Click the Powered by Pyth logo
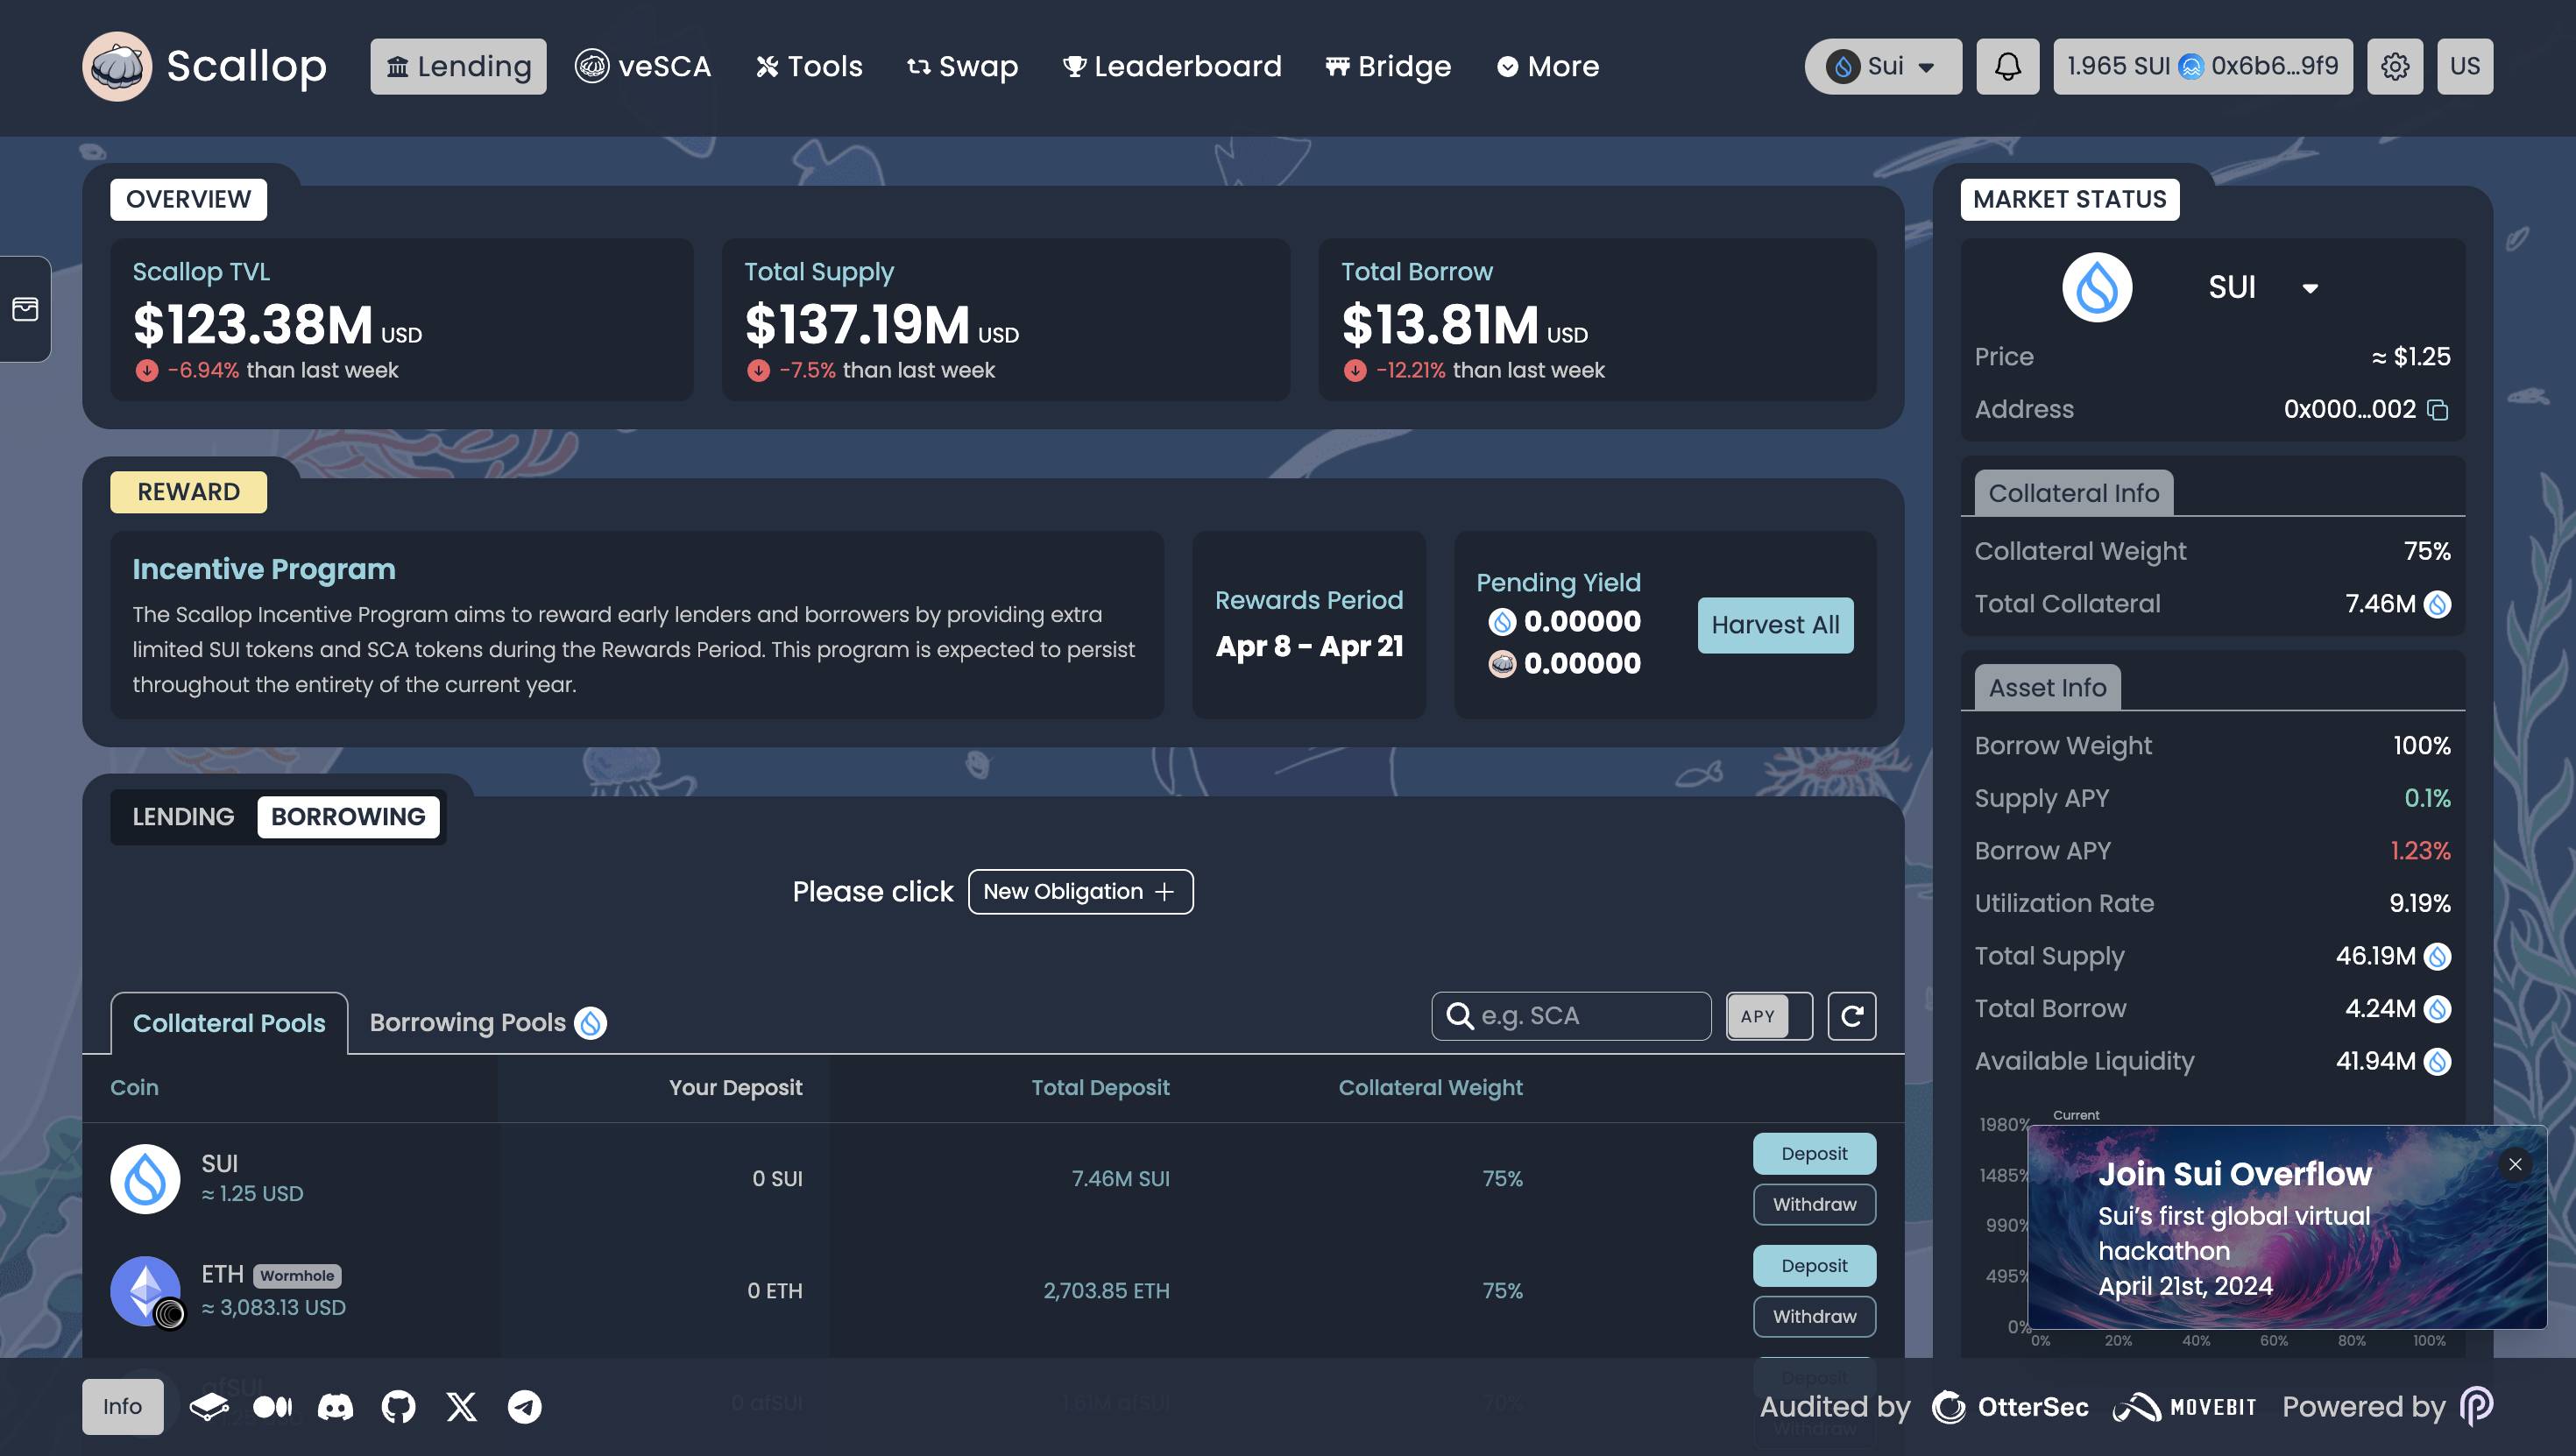 pos(2476,1407)
